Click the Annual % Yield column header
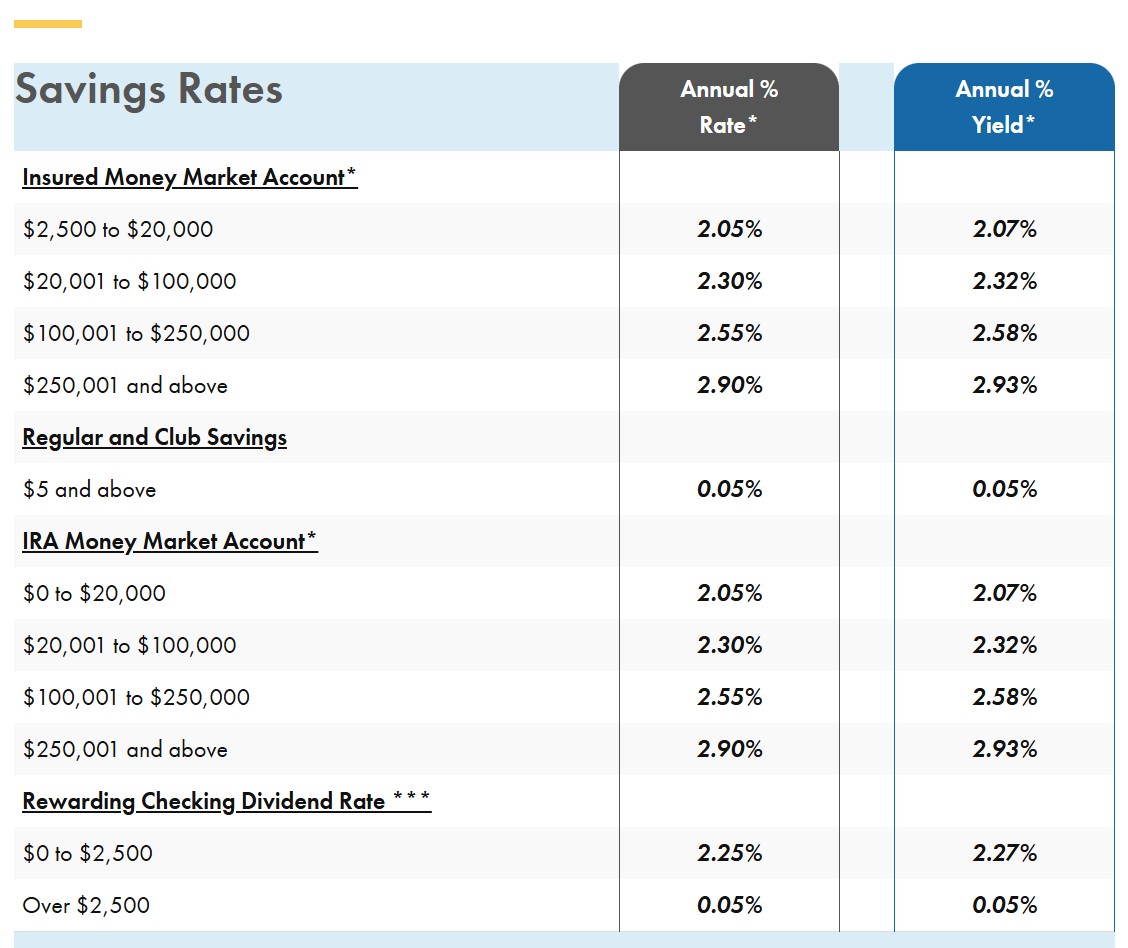This screenshot has height=948, width=1128. click(1004, 107)
